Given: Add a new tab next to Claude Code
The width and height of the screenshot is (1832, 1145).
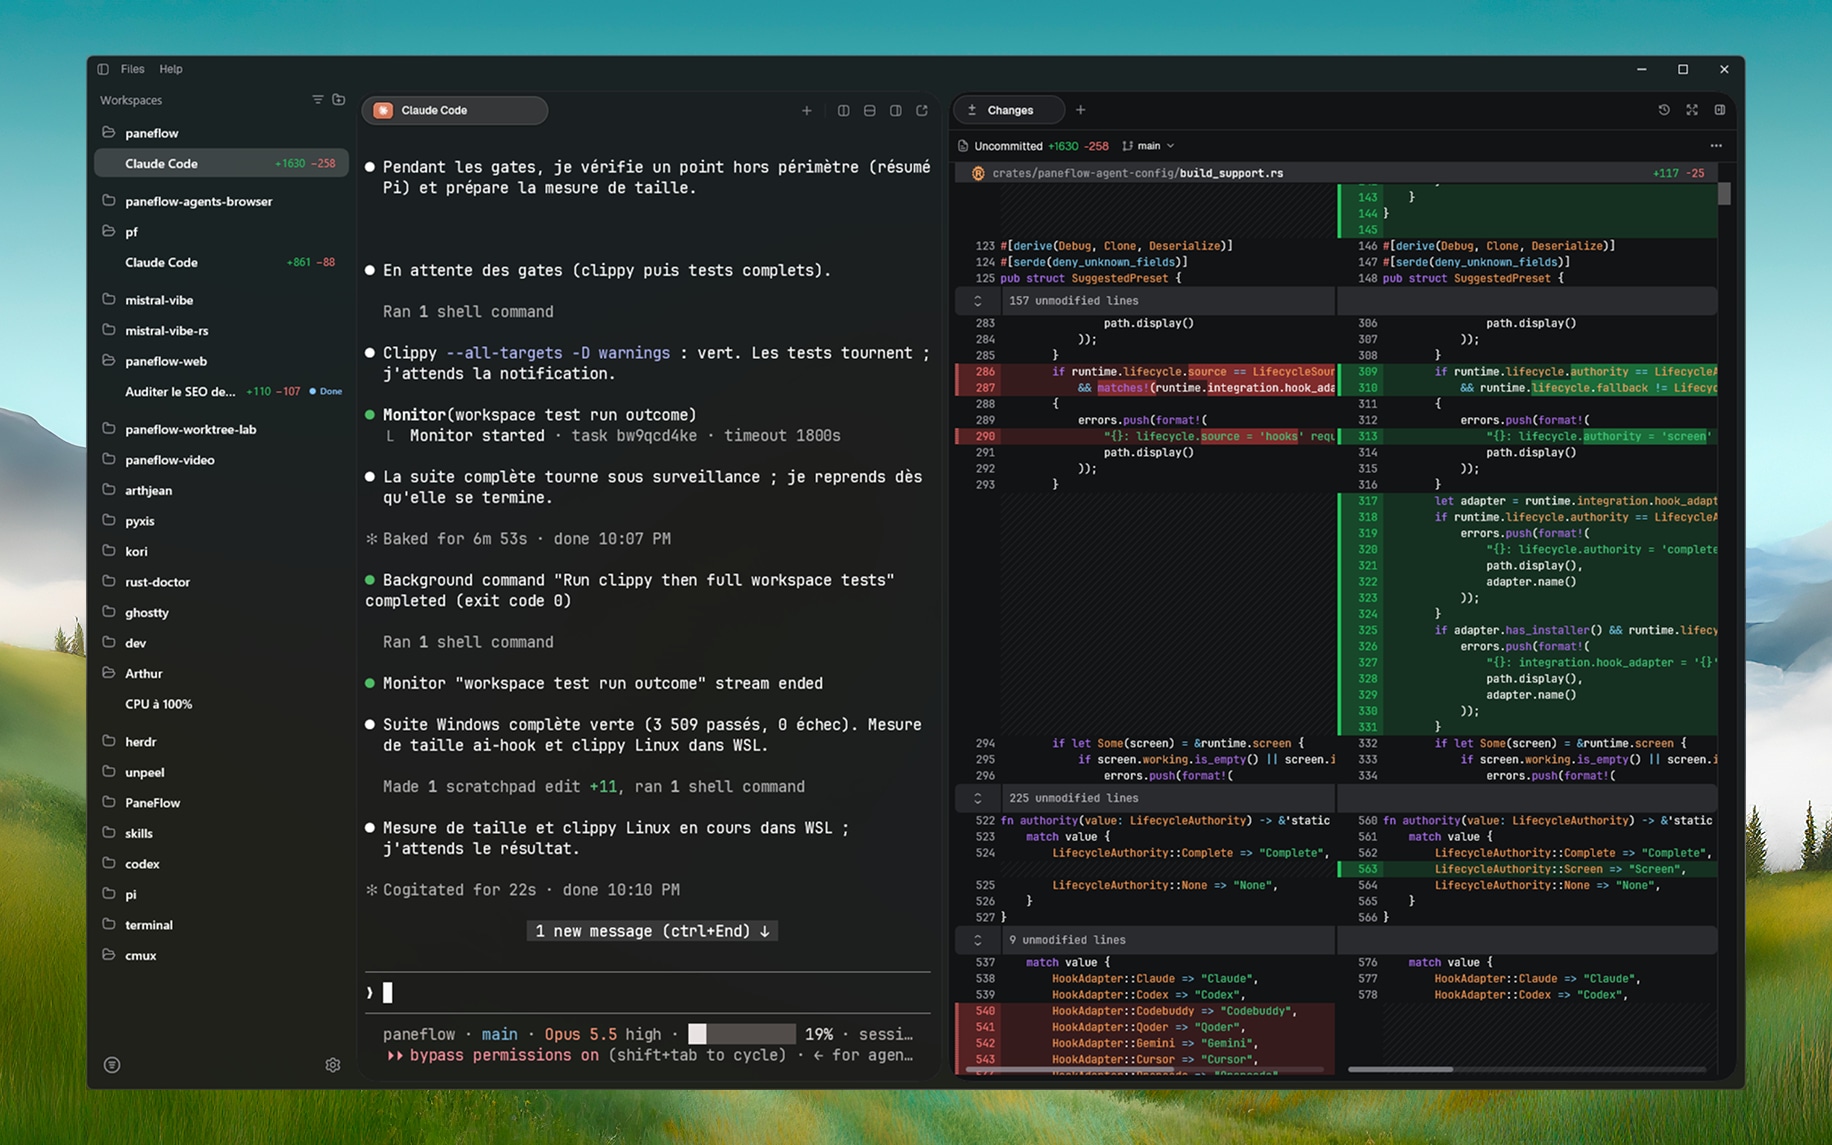Looking at the screenshot, I should [807, 110].
